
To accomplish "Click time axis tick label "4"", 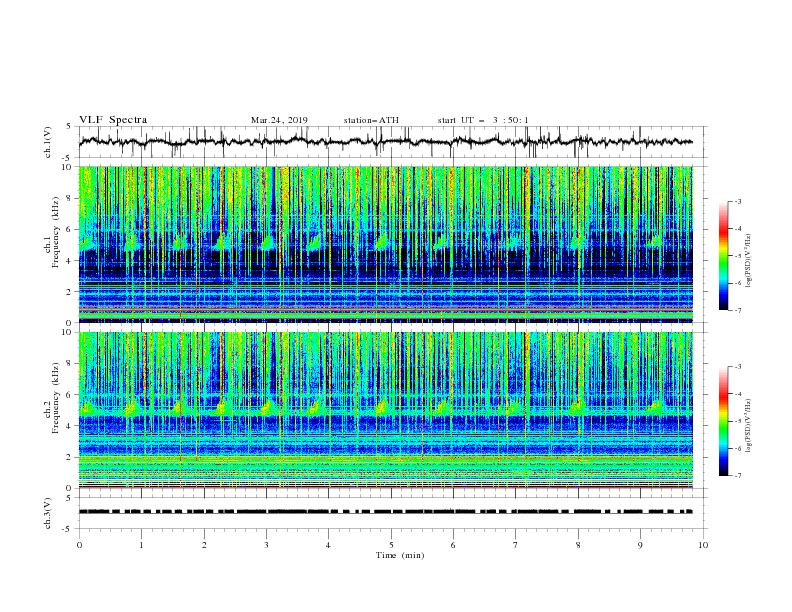I will pos(329,545).
